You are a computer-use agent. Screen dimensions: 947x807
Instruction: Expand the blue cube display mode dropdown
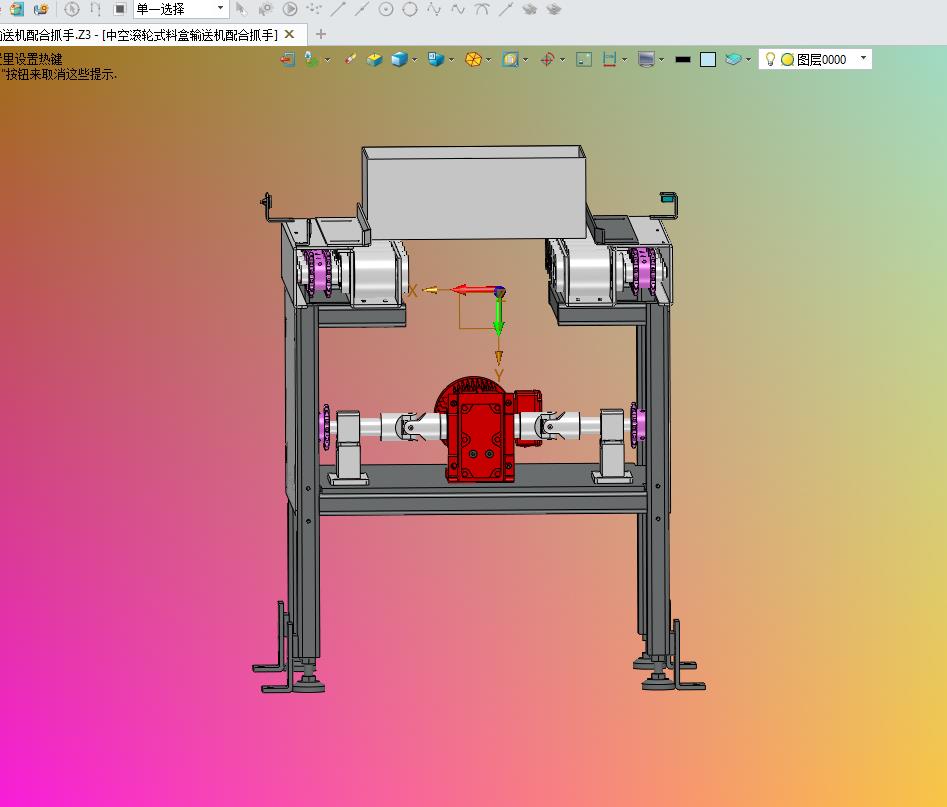415,60
